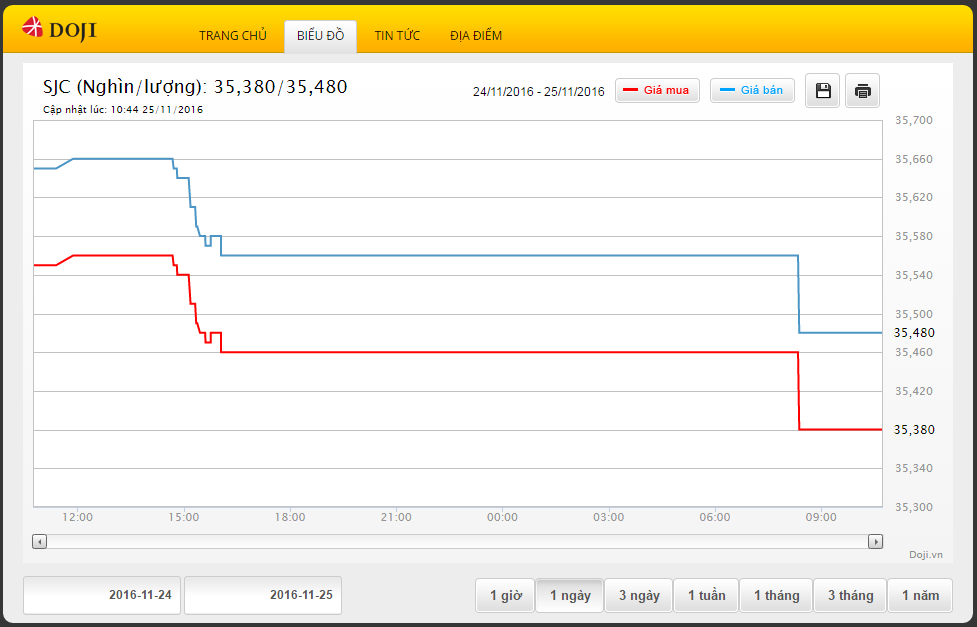
Task: Click the 35,620 price axis label
Action: [x=914, y=198]
